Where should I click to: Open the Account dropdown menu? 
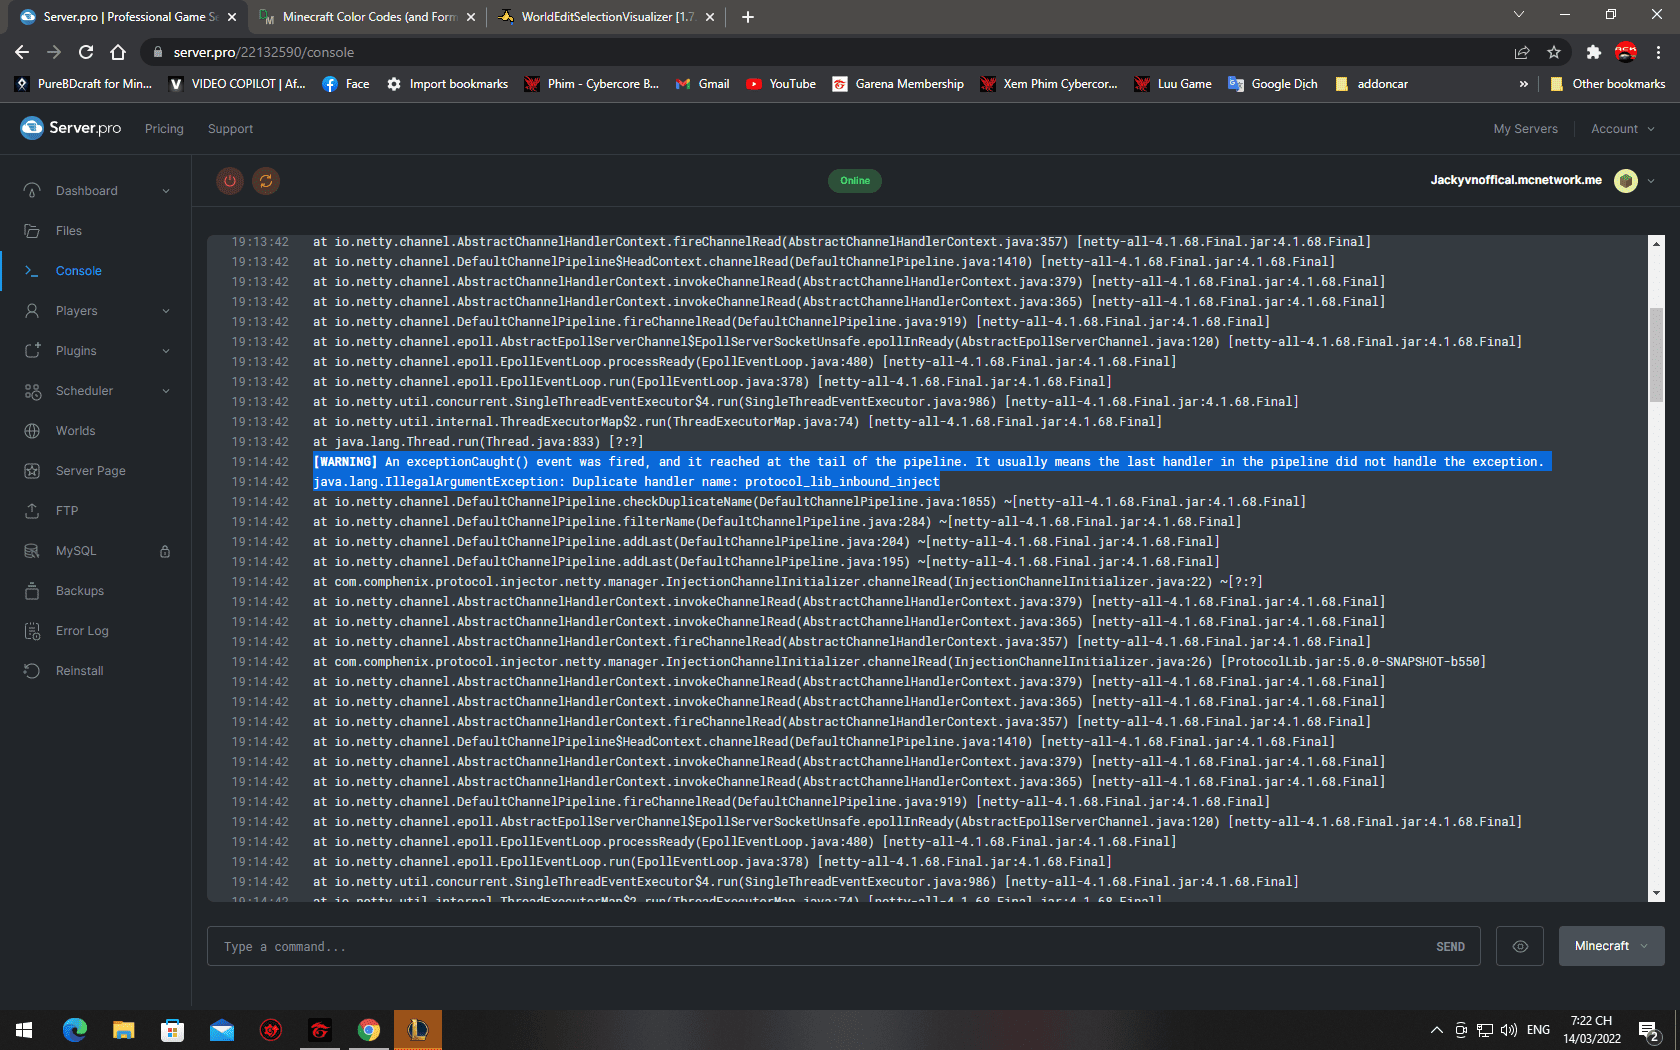tap(1622, 129)
